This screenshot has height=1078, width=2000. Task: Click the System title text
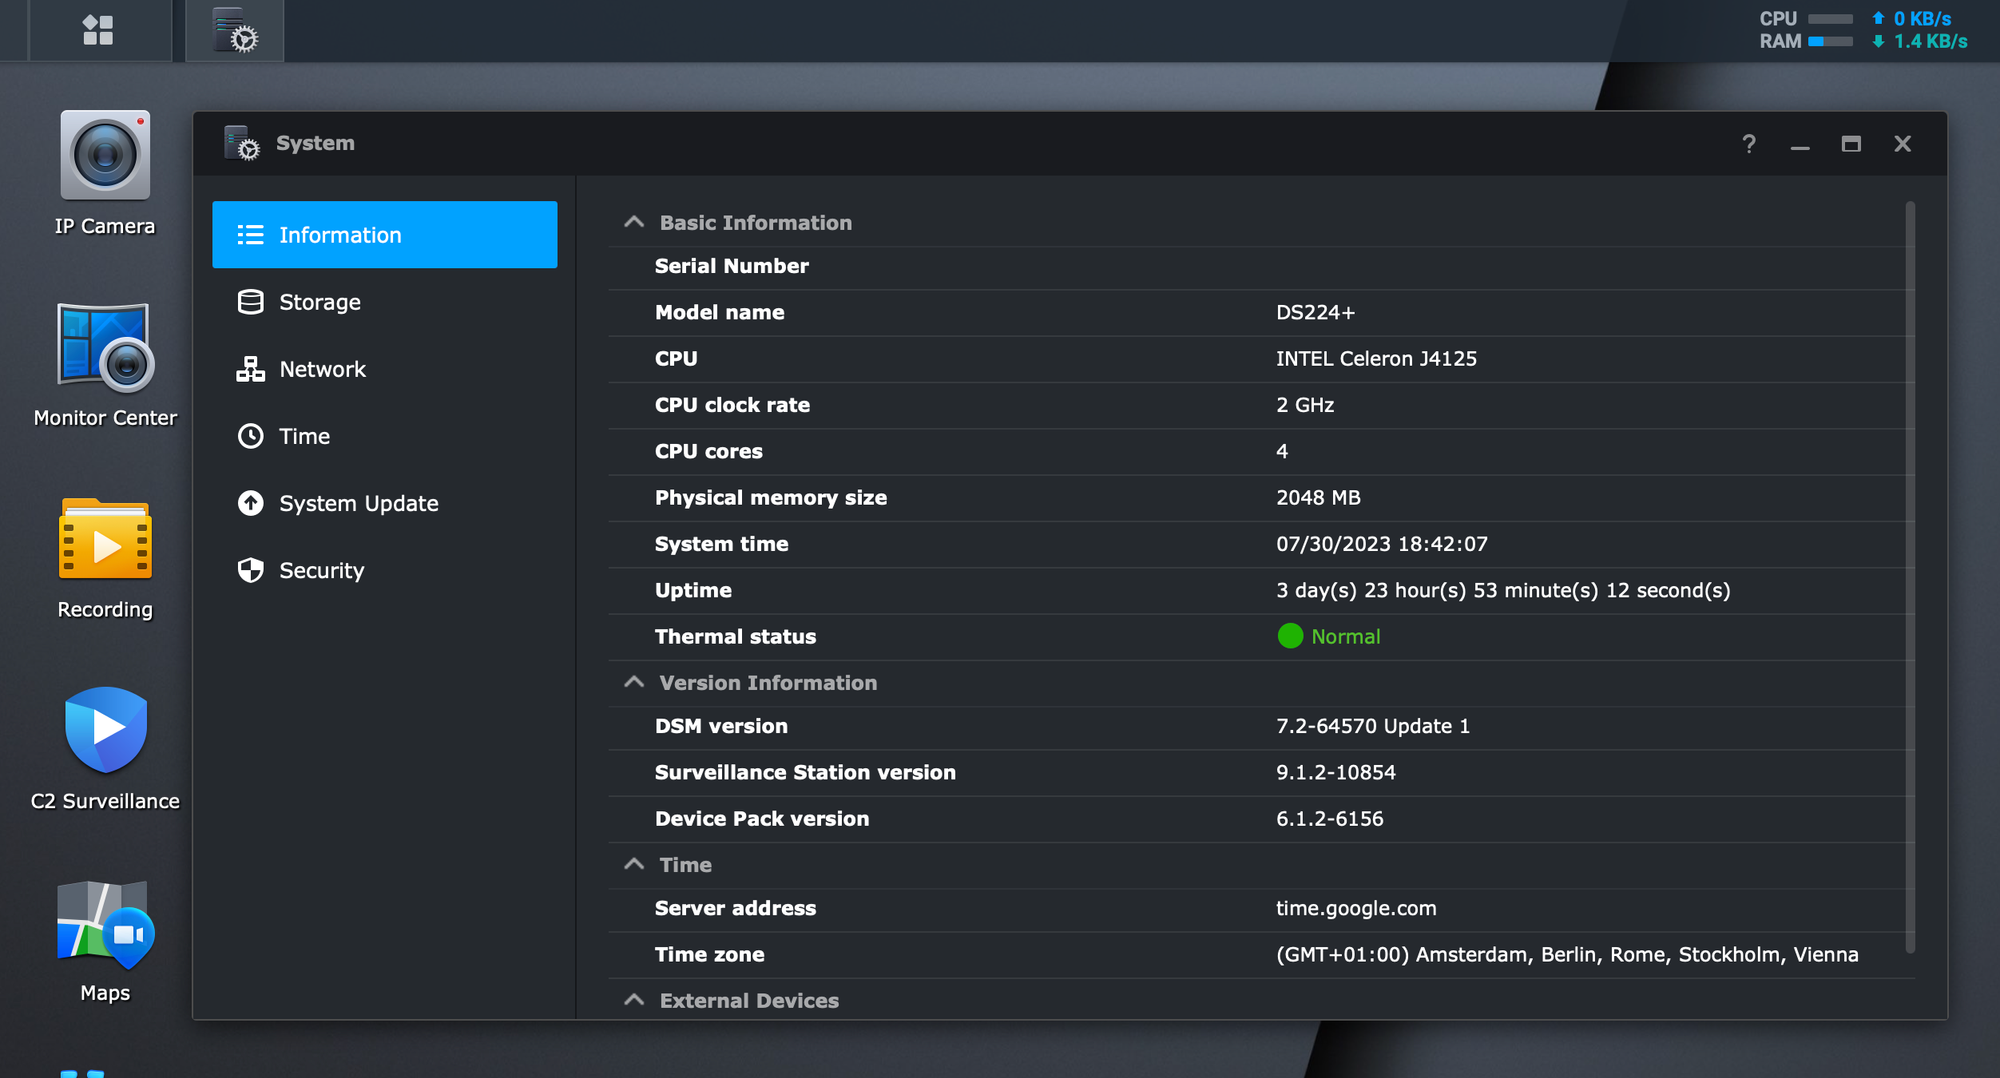[x=315, y=143]
